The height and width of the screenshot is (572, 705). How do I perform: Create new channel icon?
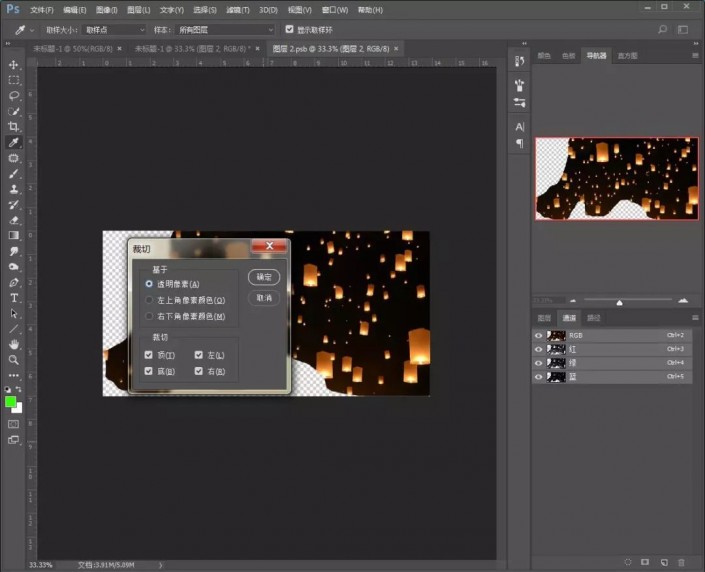664,562
